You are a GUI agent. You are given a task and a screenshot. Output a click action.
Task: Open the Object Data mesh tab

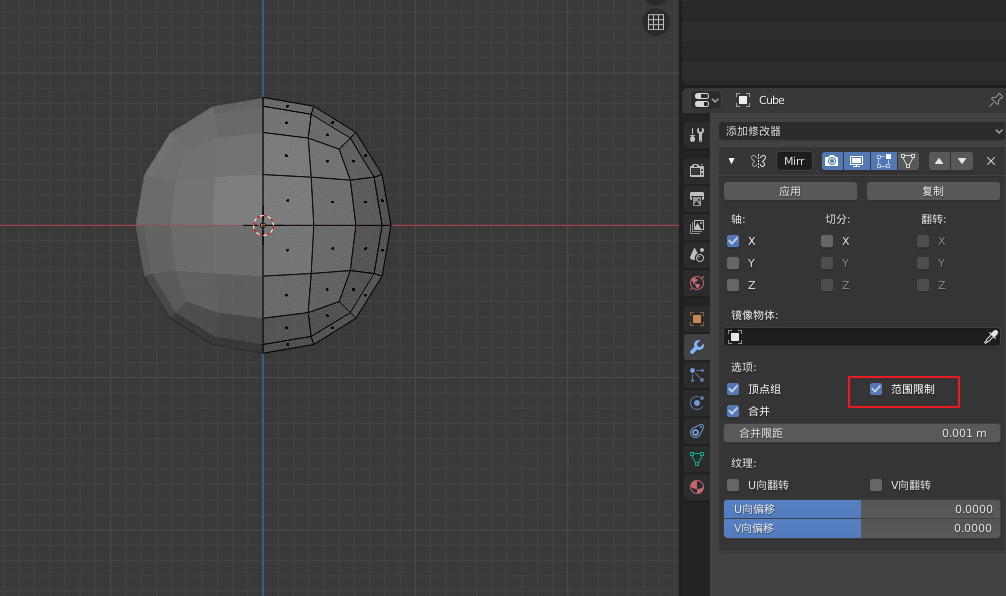click(697, 459)
